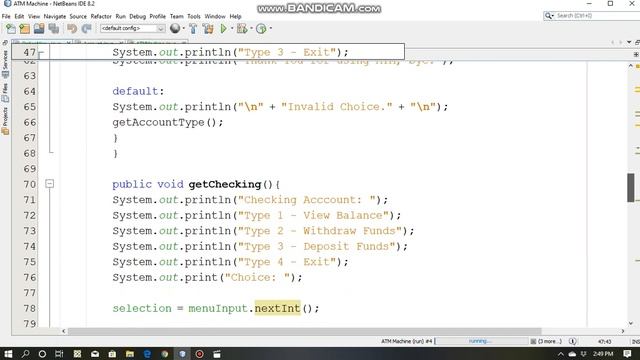Screen dimensions: 640x360
Task: Open the File menu
Action: coord(6,16)
